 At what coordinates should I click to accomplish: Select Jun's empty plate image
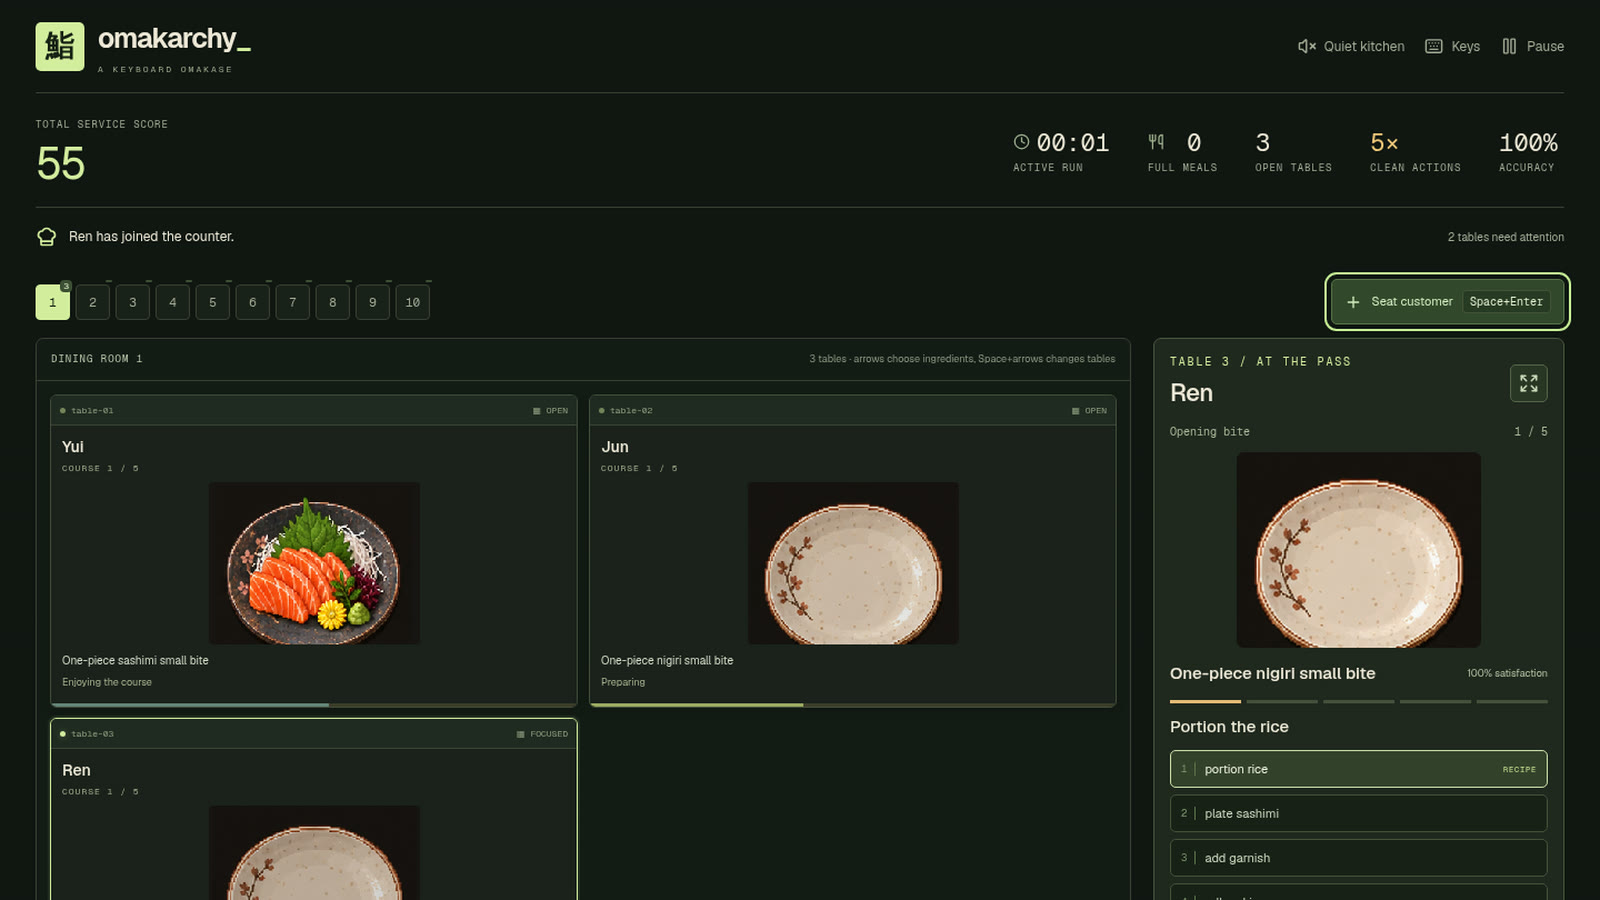click(x=853, y=563)
